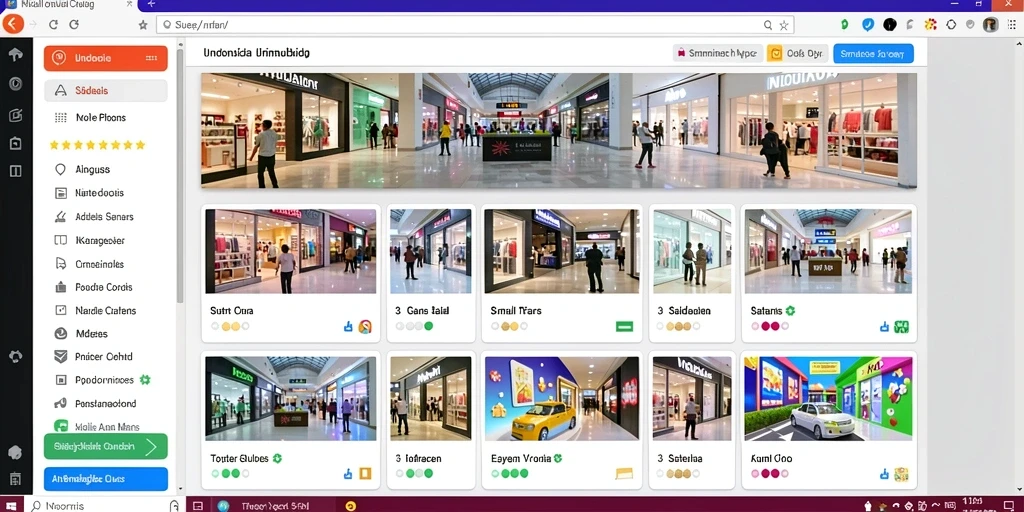Viewport: 1024px width, 512px height.
Task: Select the green rating dot on Gans Ialal card
Action: point(428,326)
